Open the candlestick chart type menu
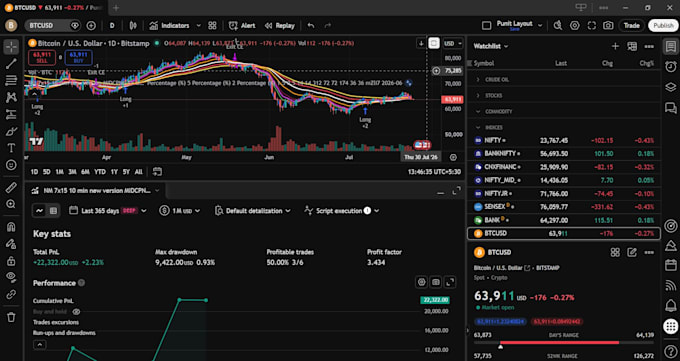The image size is (680, 361). pyautogui.click(x=133, y=26)
